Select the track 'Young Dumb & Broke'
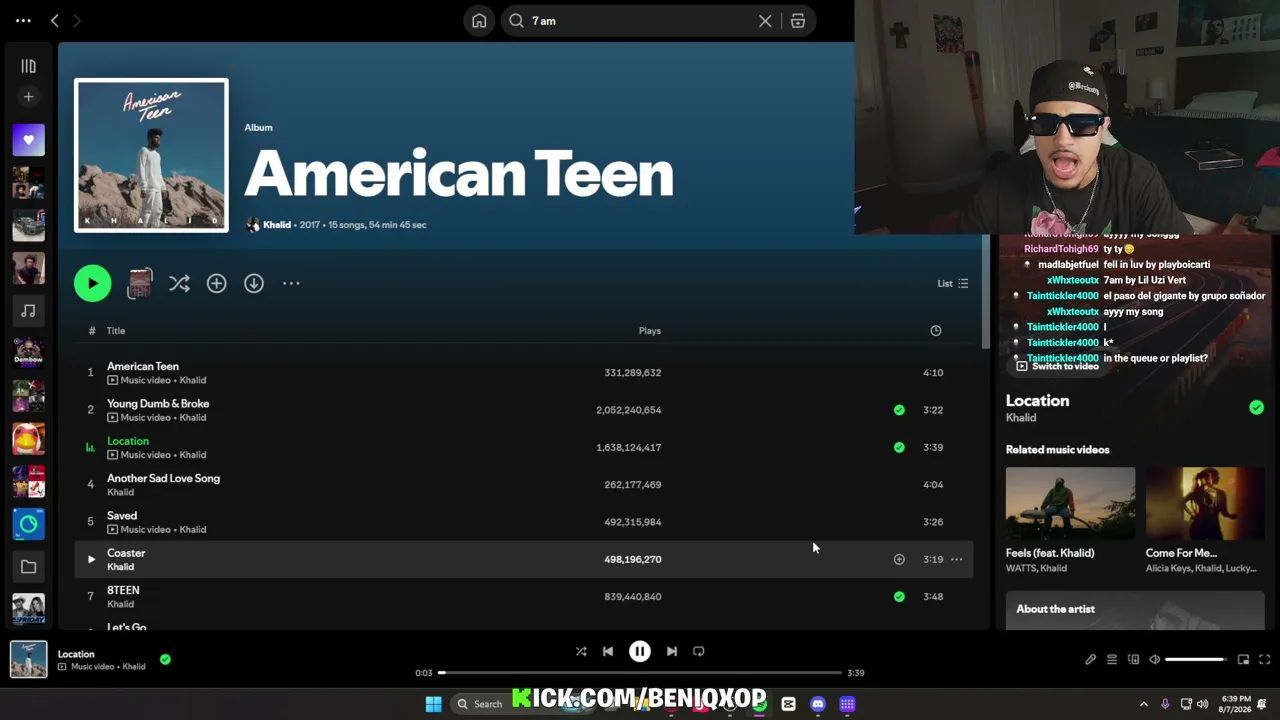This screenshot has width=1280, height=720. (525, 410)
